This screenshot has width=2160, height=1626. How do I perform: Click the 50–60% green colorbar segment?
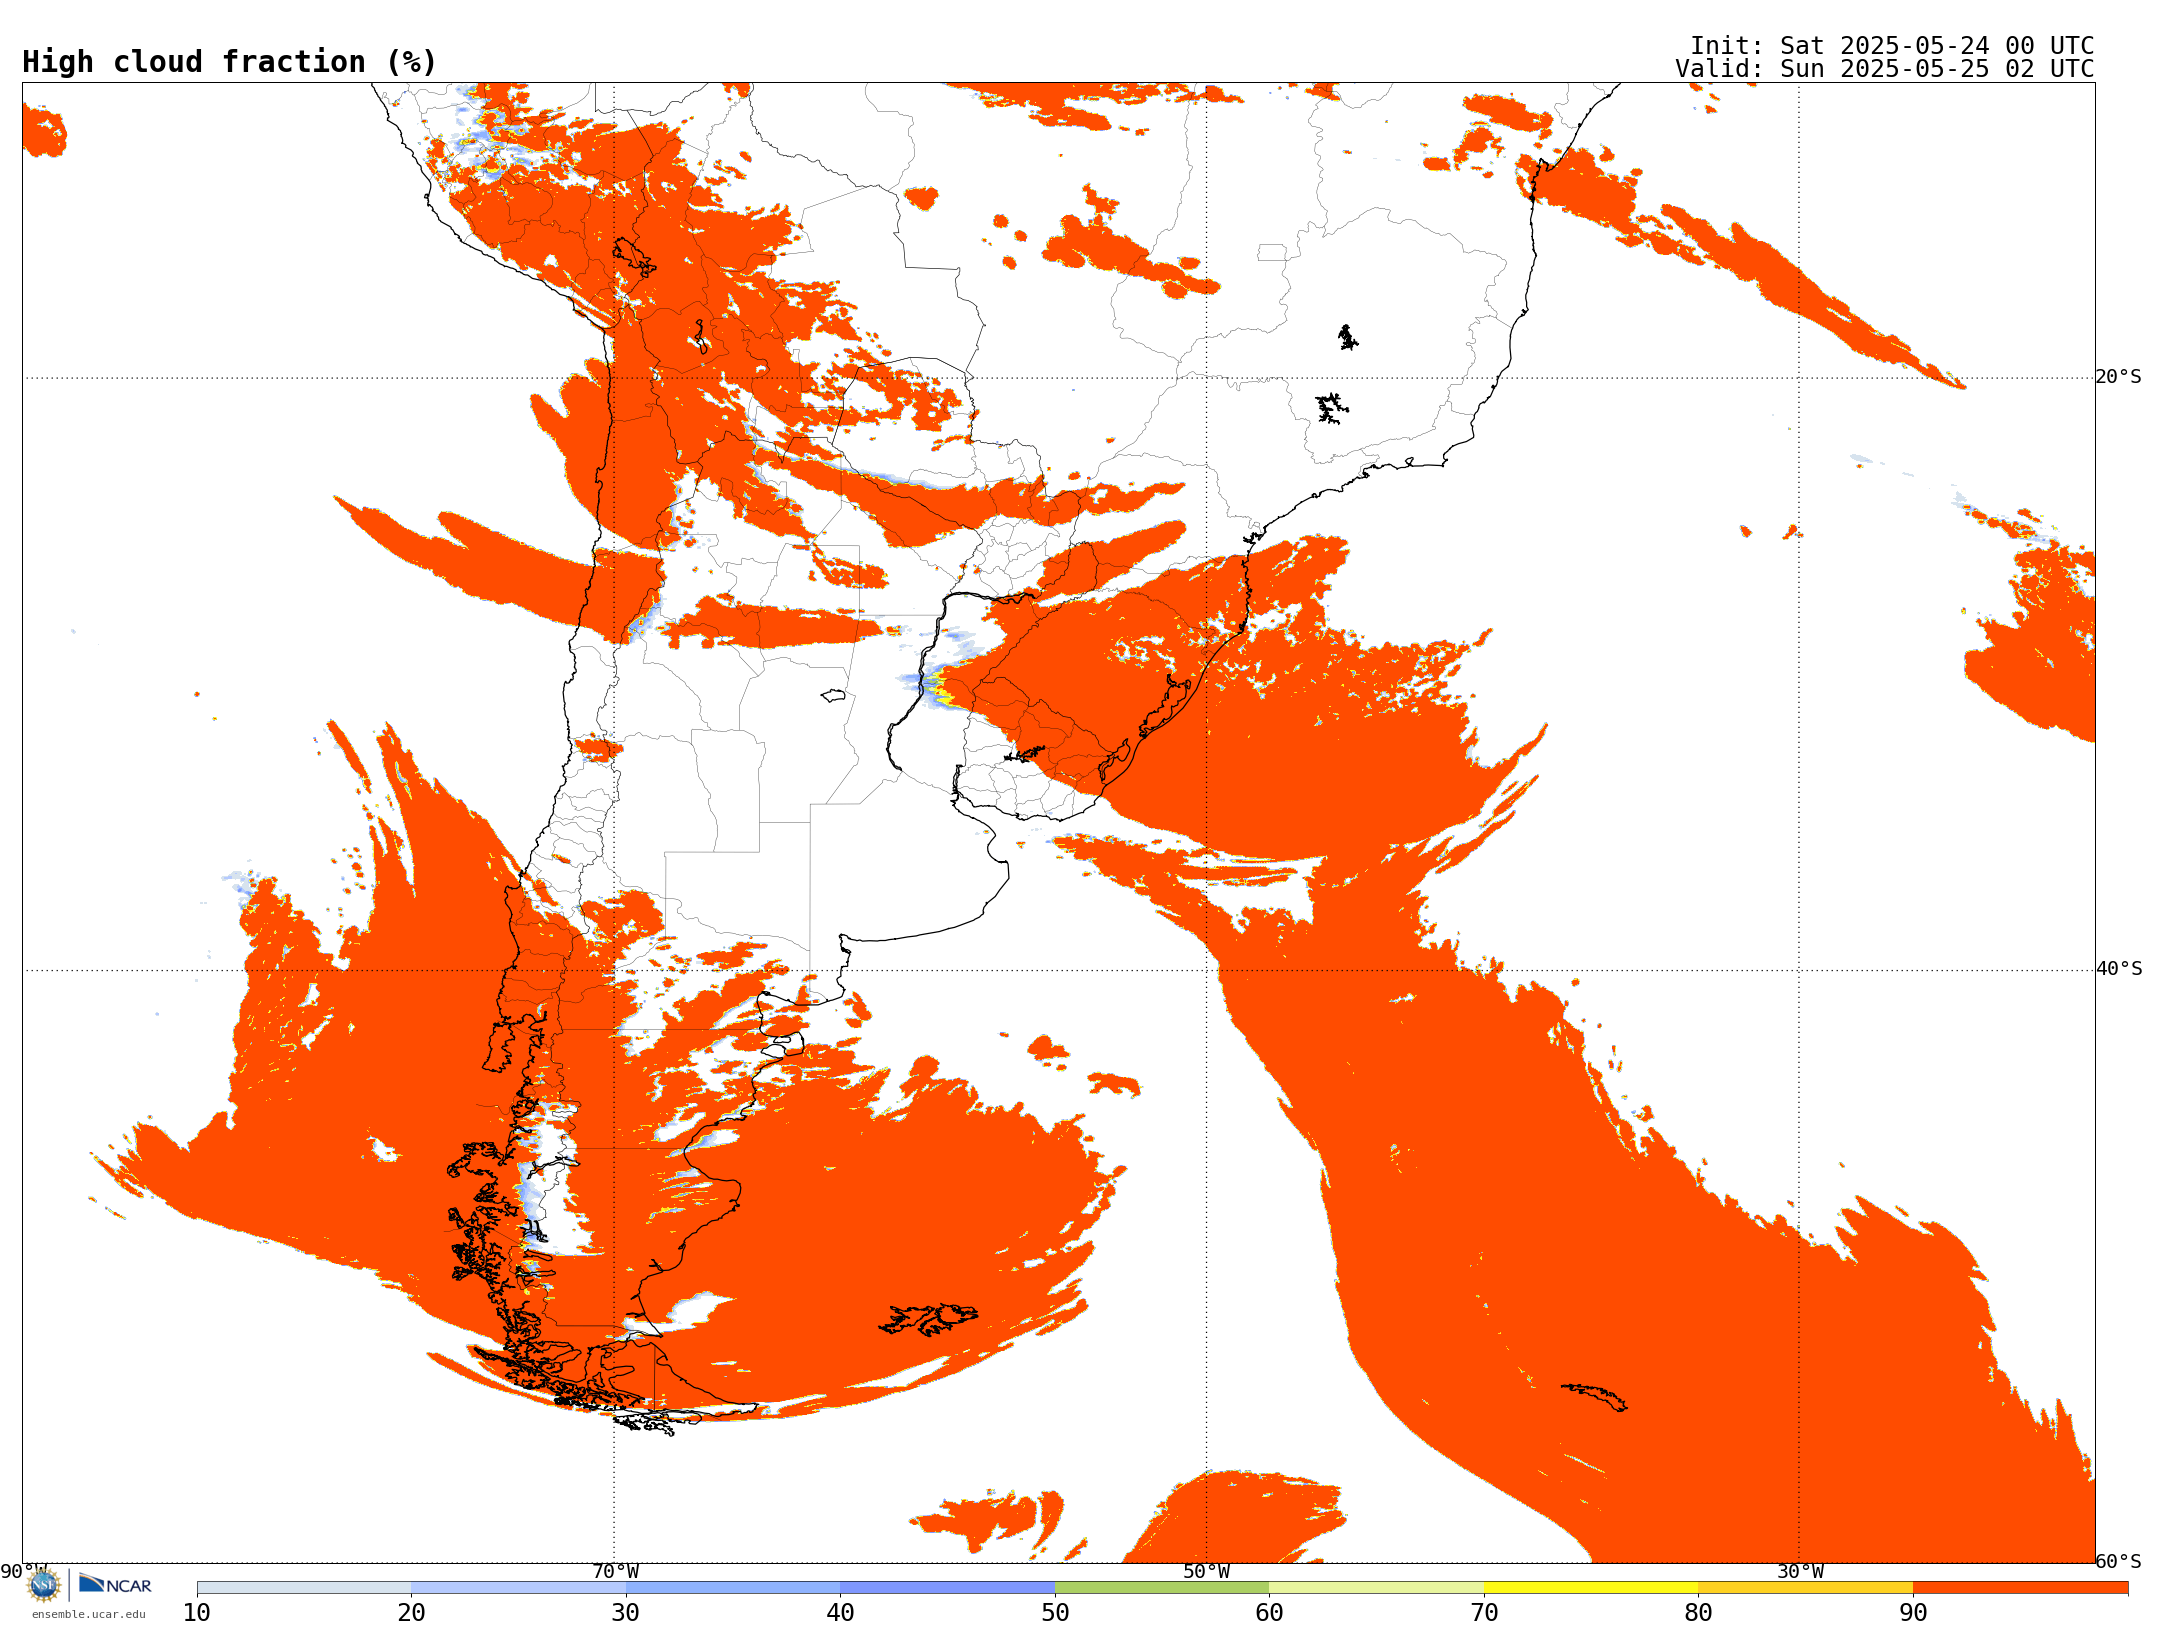click(x=1162, y=1588)
